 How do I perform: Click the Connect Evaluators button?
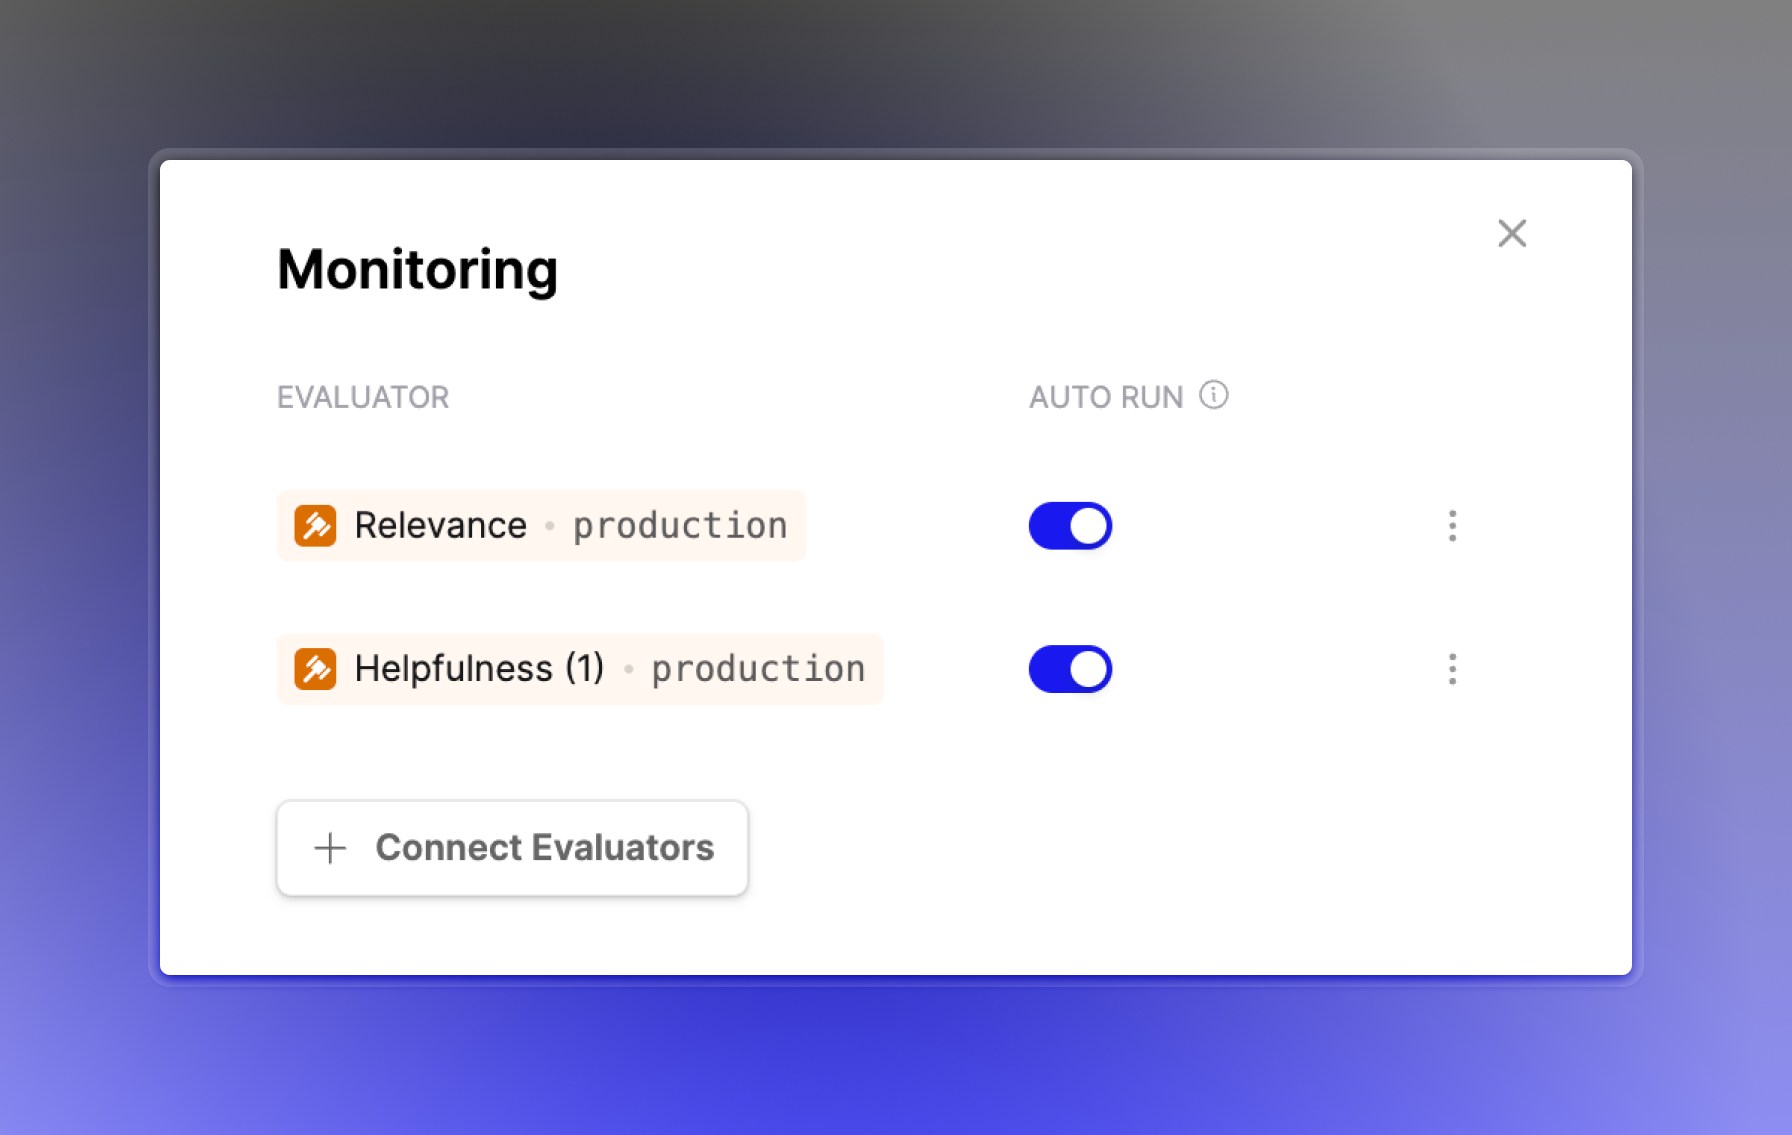click(512, 848)
